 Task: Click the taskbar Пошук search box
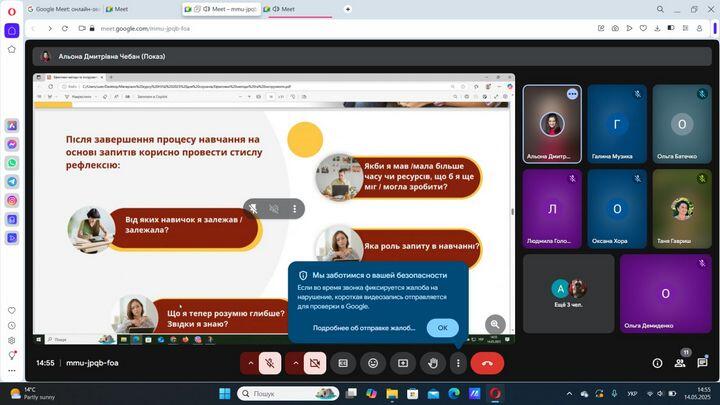[x=288, y=394]
